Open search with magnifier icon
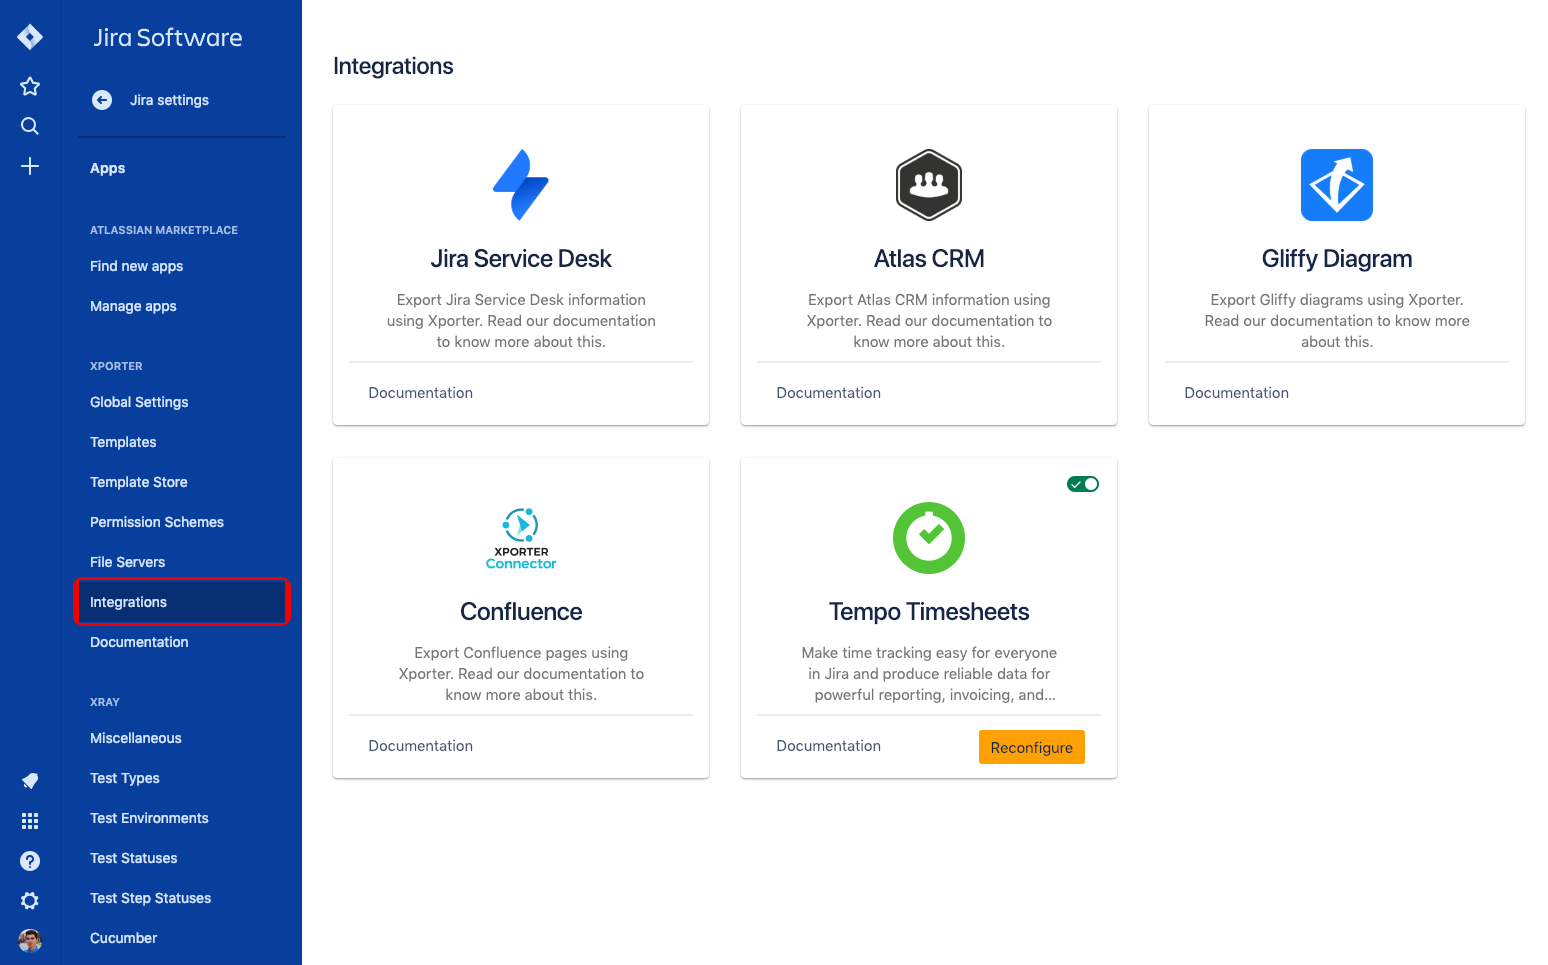This screenshot has height=965, width=1548. tap(30, 126)
